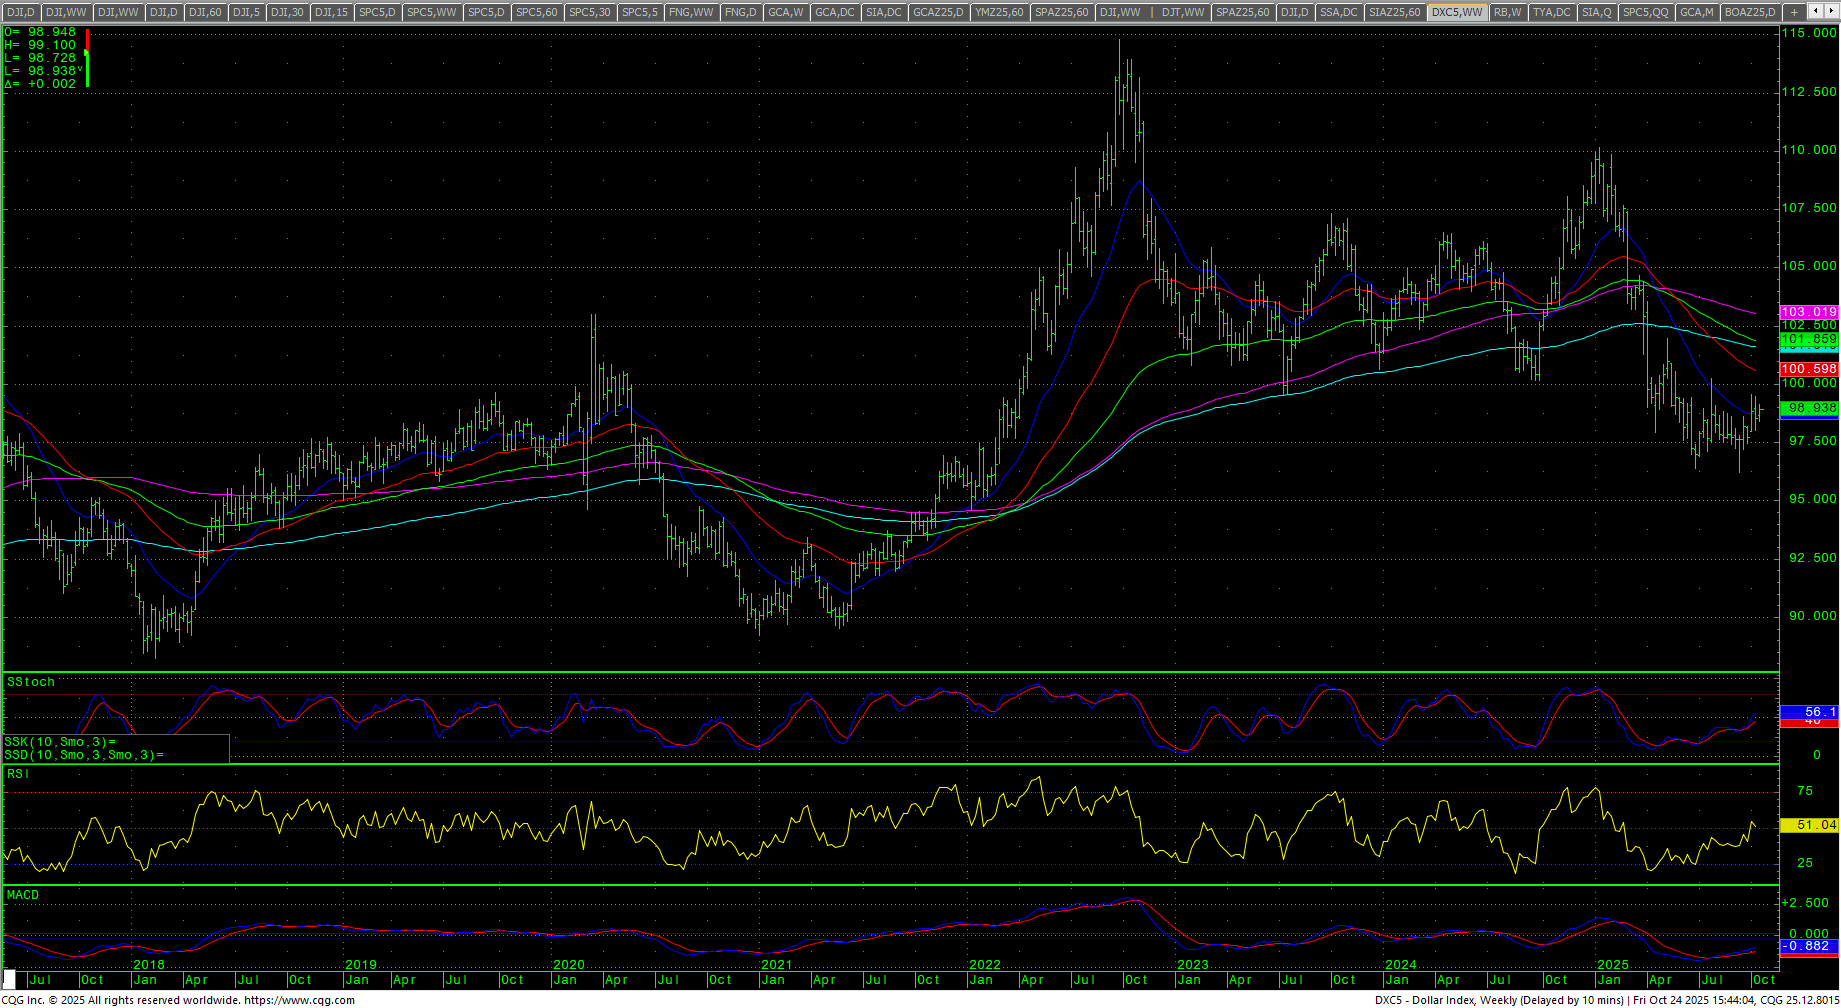Open the YMZ25,60 tab
The height and width of the screenshot is (1008, 1841).
998,12
